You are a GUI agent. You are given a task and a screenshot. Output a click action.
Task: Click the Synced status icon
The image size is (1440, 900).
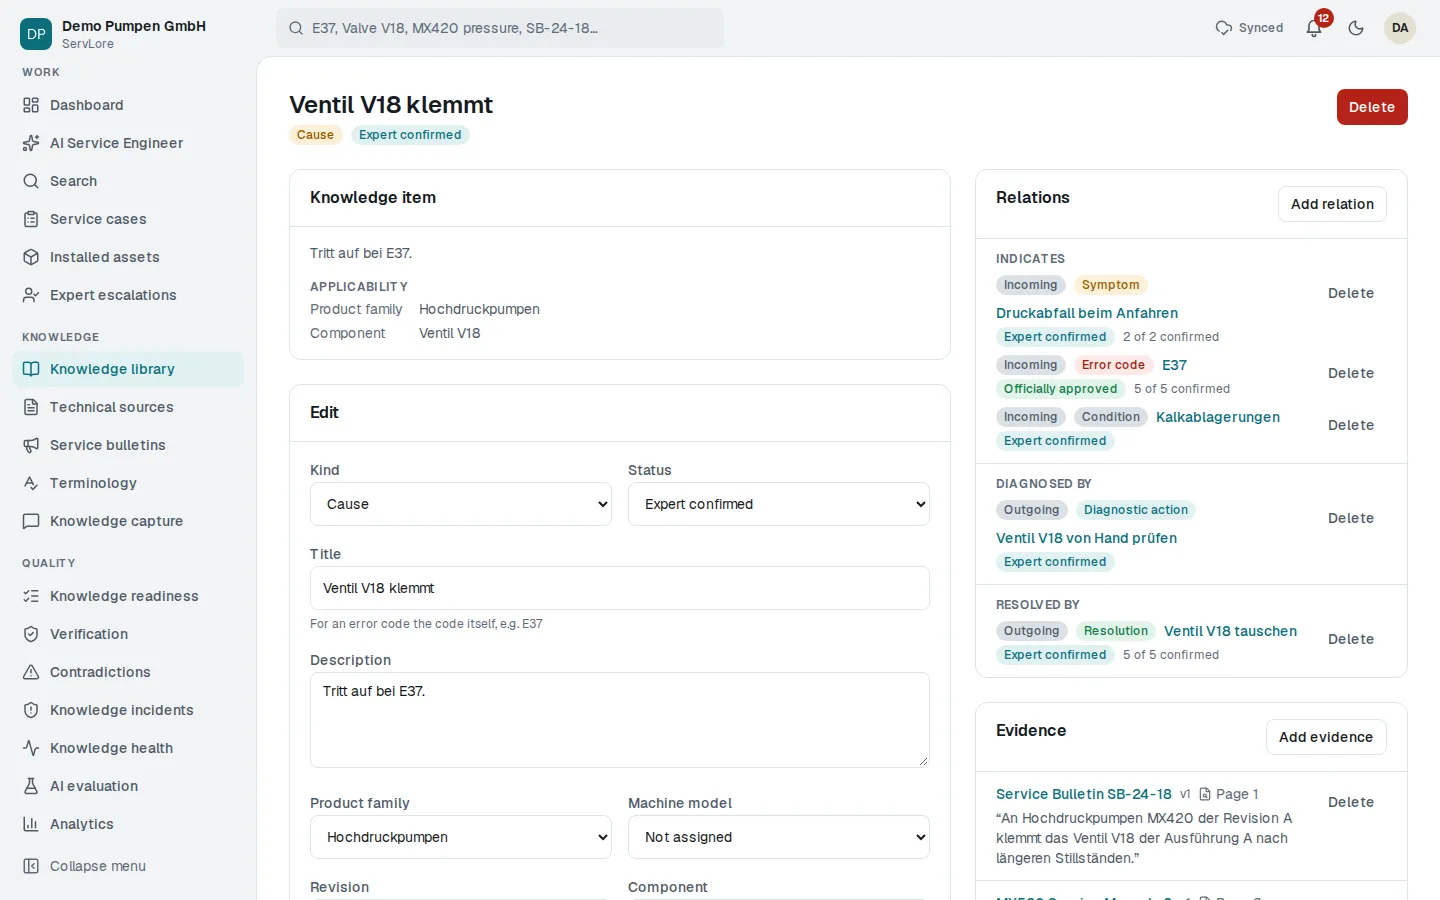point(1224,28)
